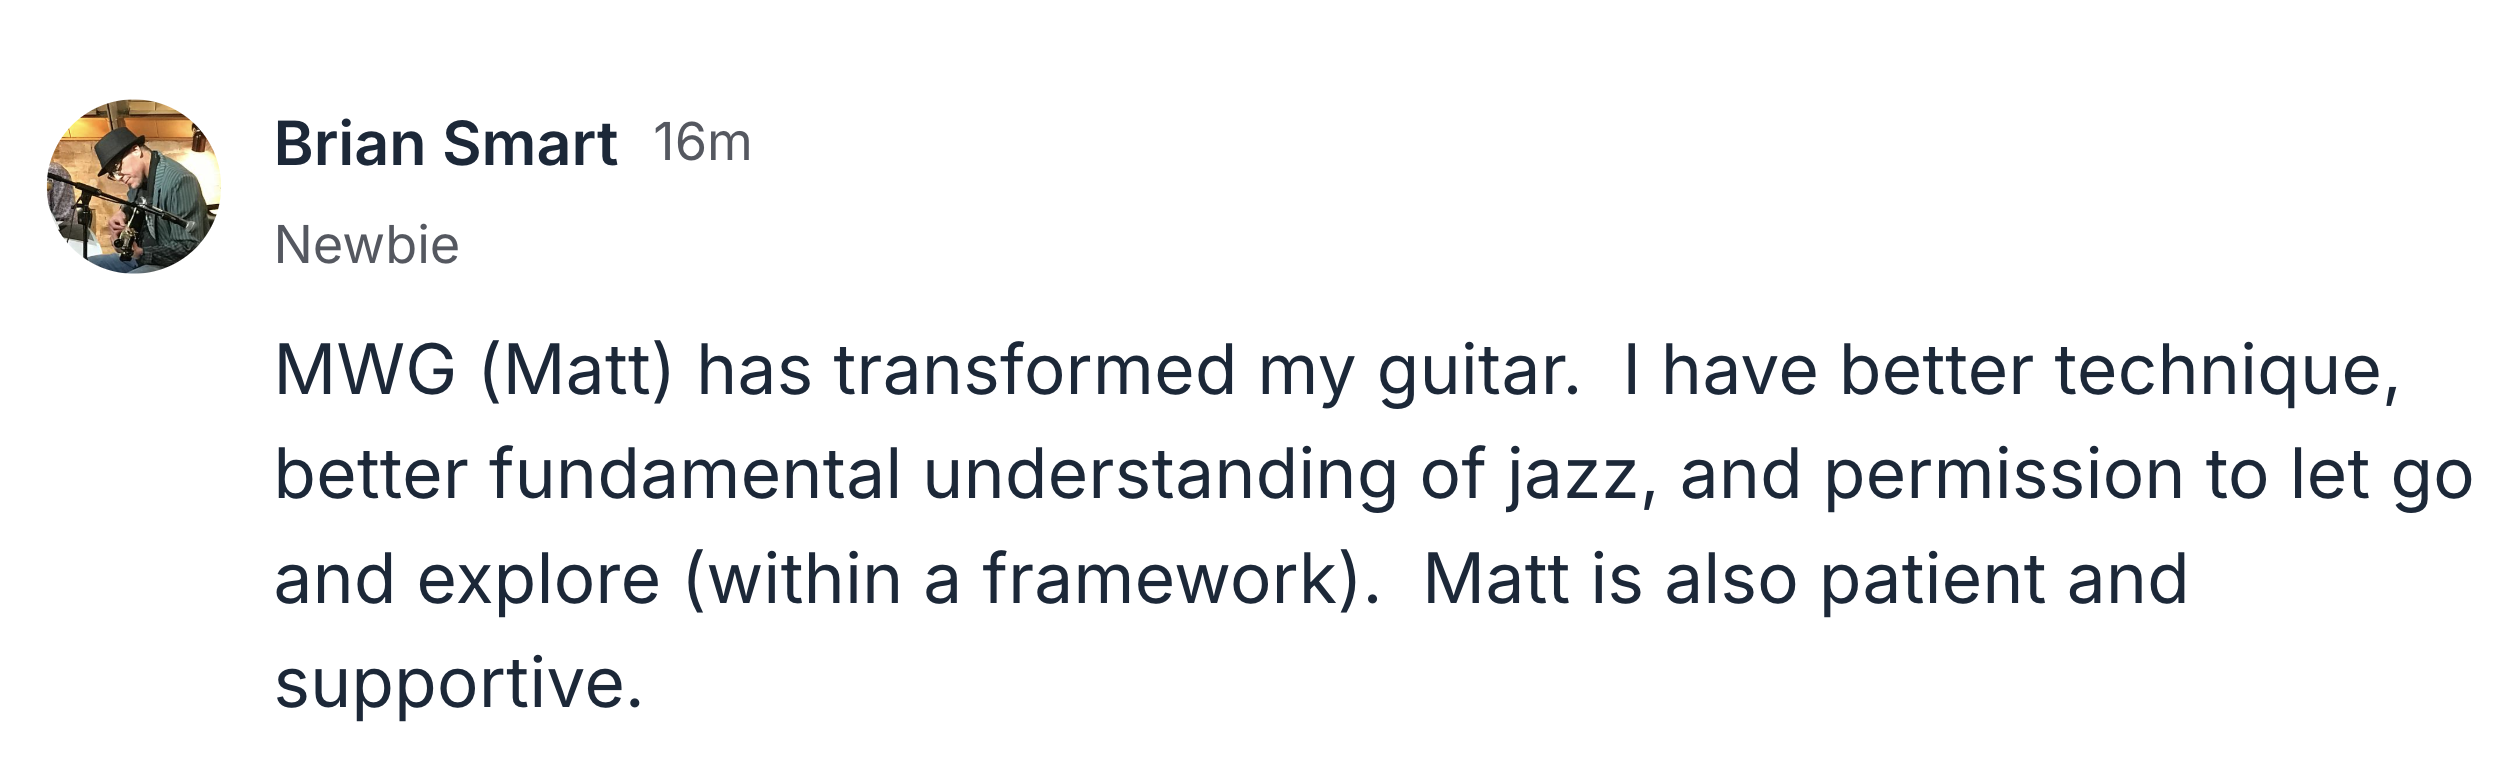The width and height of the screenshot is (2503, 761).
Task: Click the word explore in third line
Action: tap(539, 583)
